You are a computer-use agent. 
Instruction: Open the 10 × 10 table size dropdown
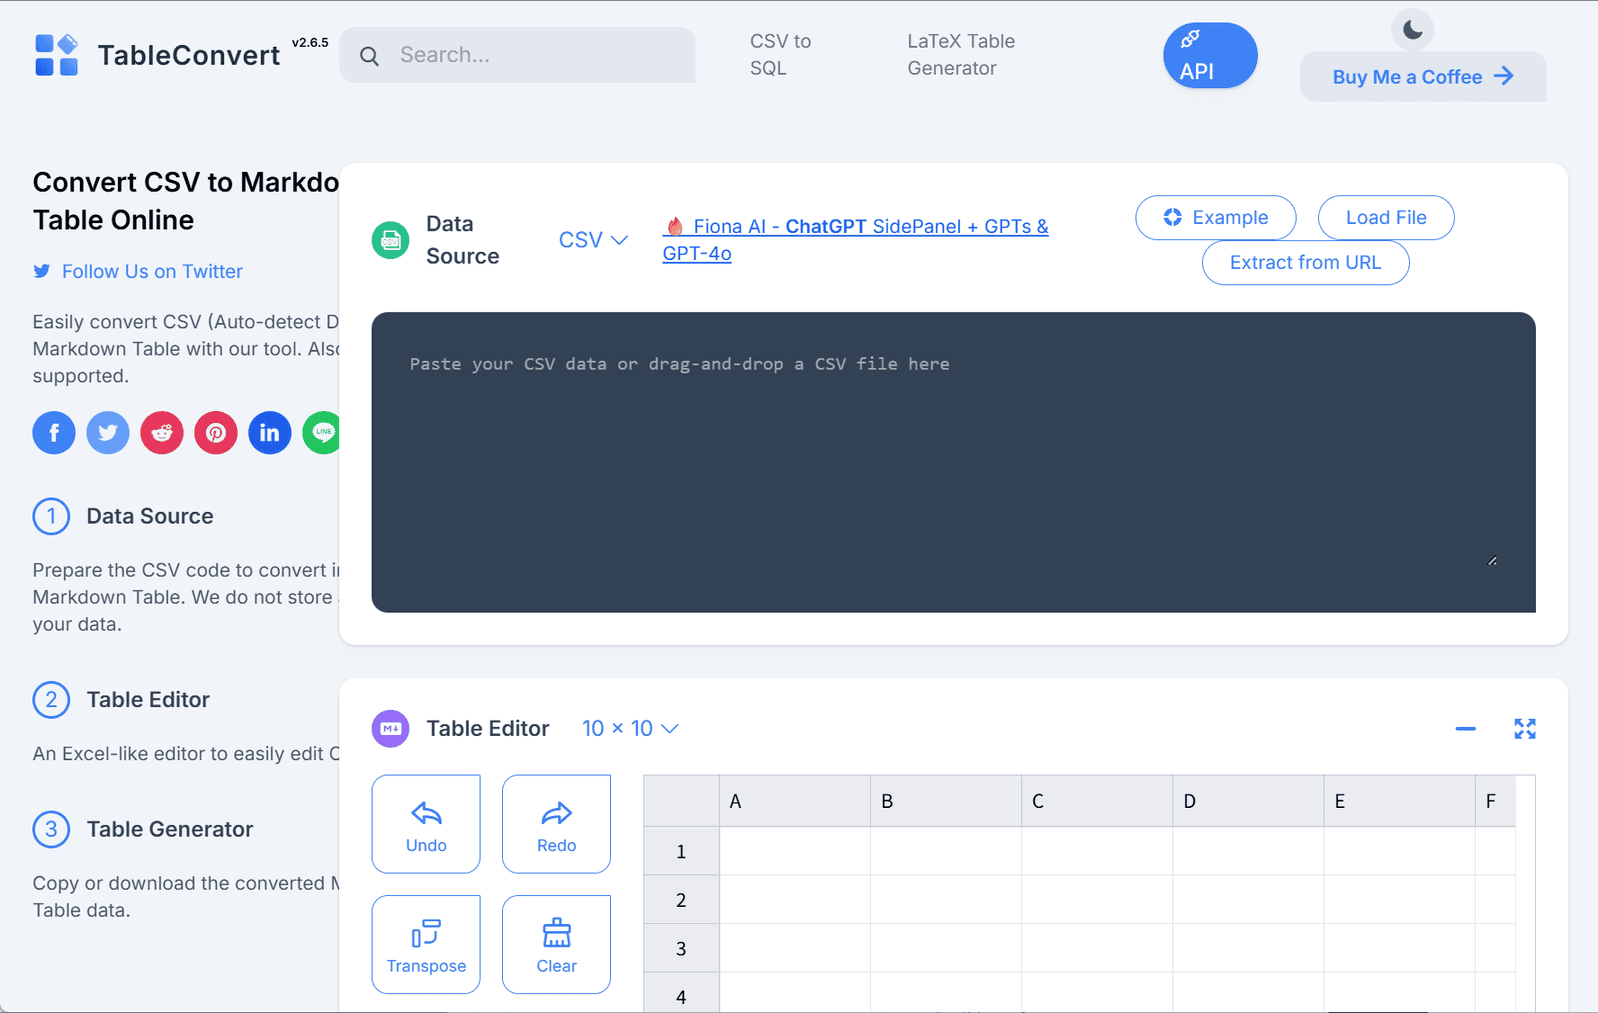click(x=630, y=729)
